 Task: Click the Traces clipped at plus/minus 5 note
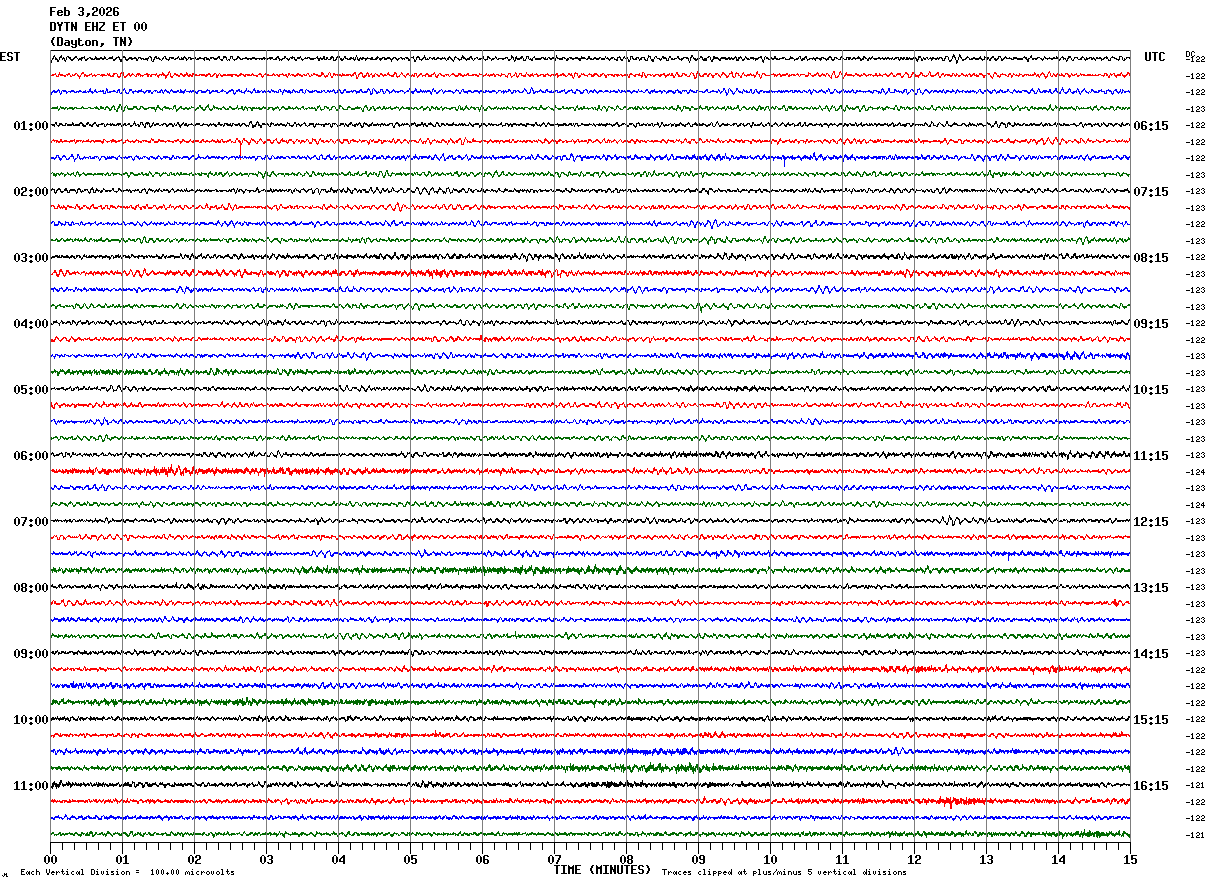tap(784, 872)
